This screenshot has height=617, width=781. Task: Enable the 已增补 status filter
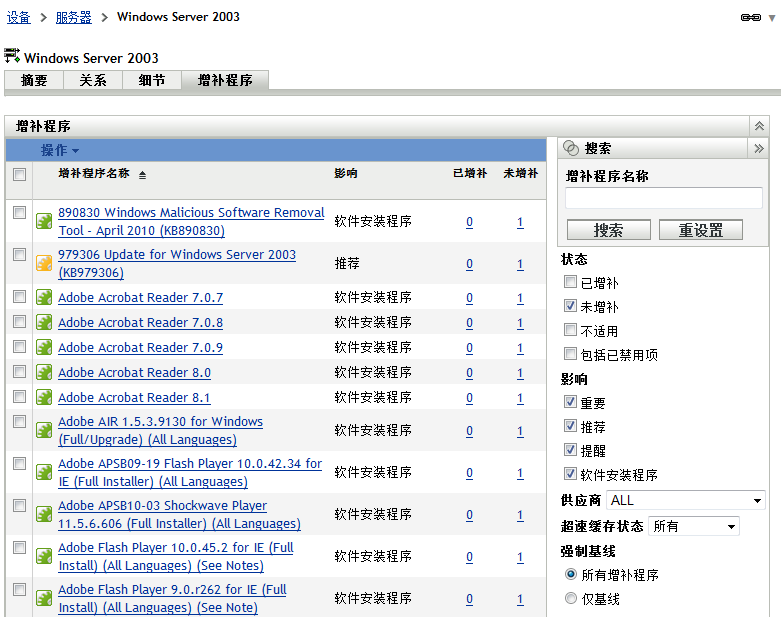point(570,282)
